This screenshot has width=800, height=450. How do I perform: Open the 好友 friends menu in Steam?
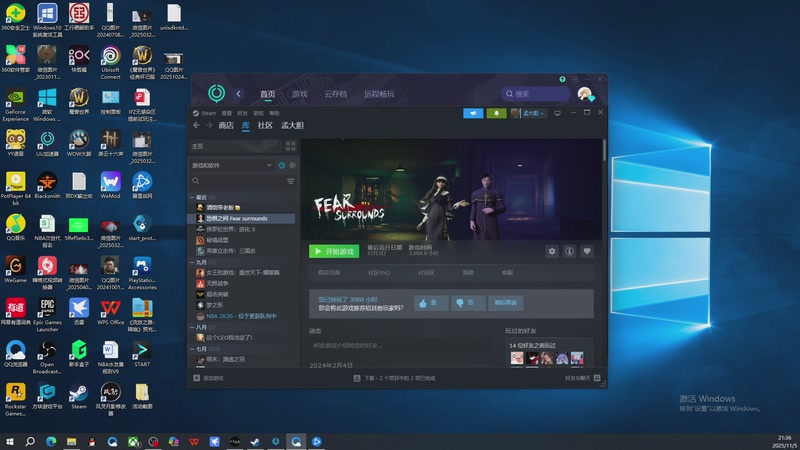point(242,113)
